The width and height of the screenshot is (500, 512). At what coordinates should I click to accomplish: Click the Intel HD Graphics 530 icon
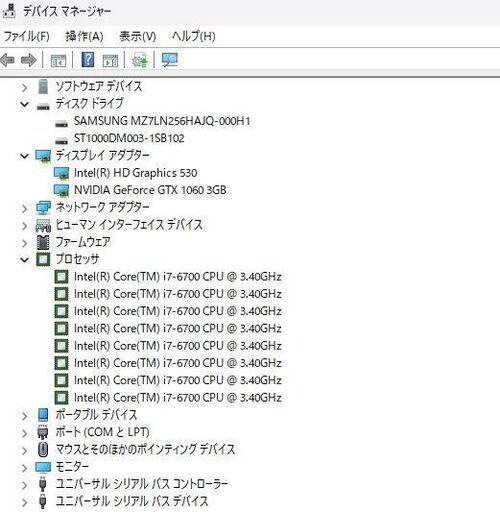click(61, 173)
